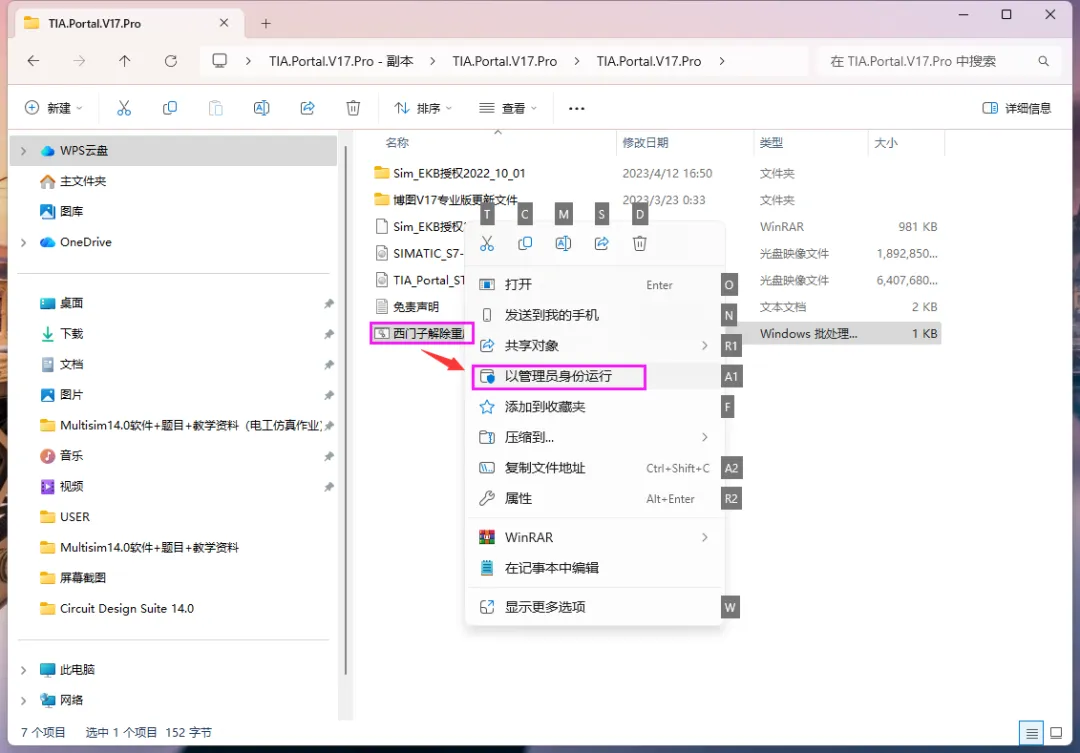The image size is (1080, 753).
Task: Click the computer icon in the address bar
Action: [220, 61]
